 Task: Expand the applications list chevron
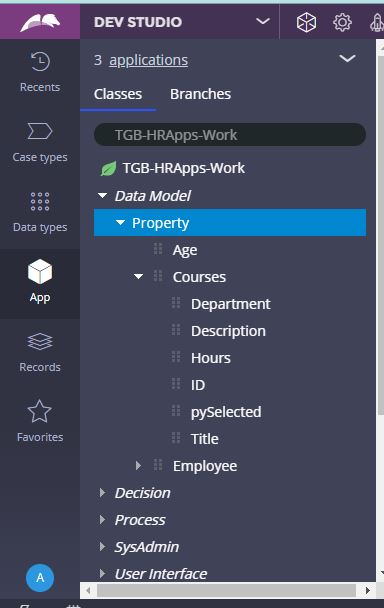point(347,59)
